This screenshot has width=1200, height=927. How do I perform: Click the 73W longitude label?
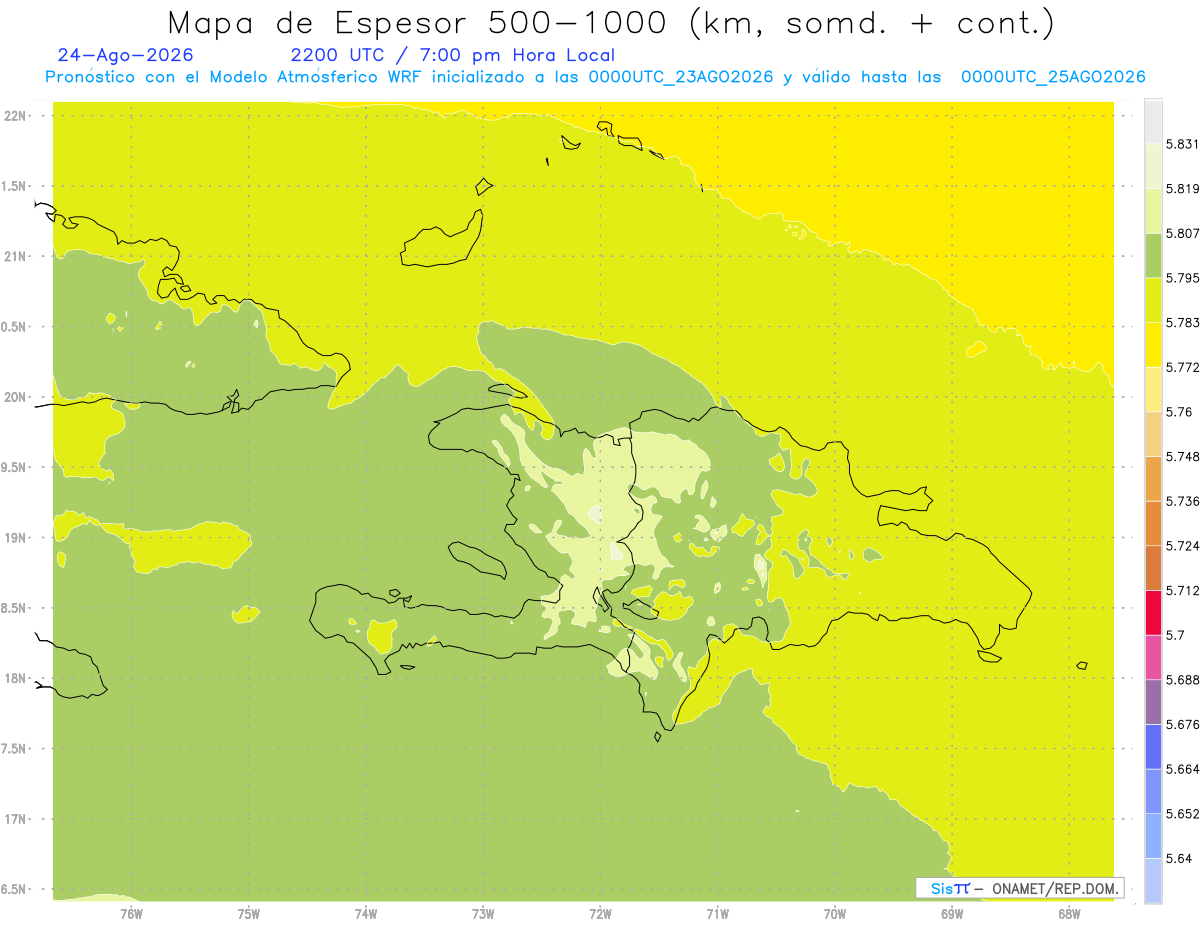(483, 914)
